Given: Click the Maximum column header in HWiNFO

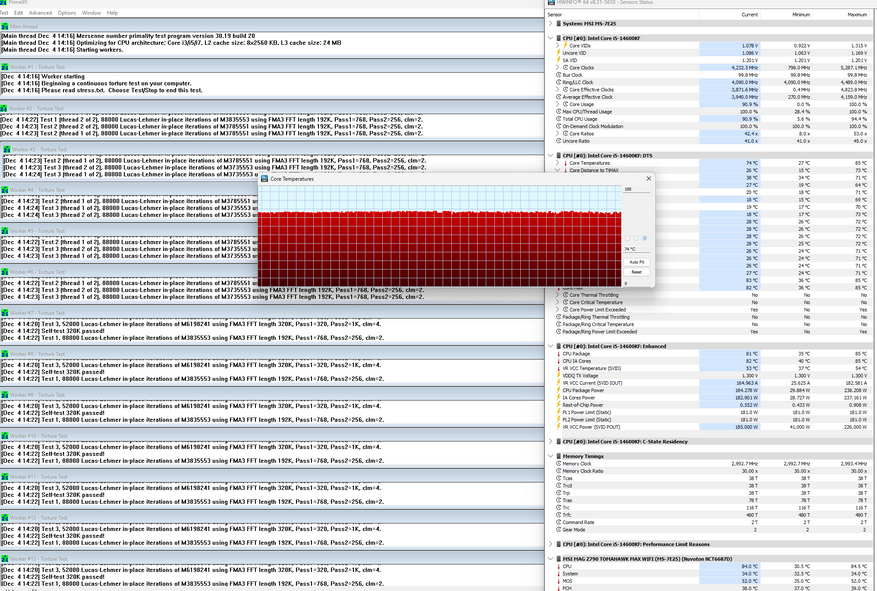Looking at the screenshot, I should coord(857,15).
